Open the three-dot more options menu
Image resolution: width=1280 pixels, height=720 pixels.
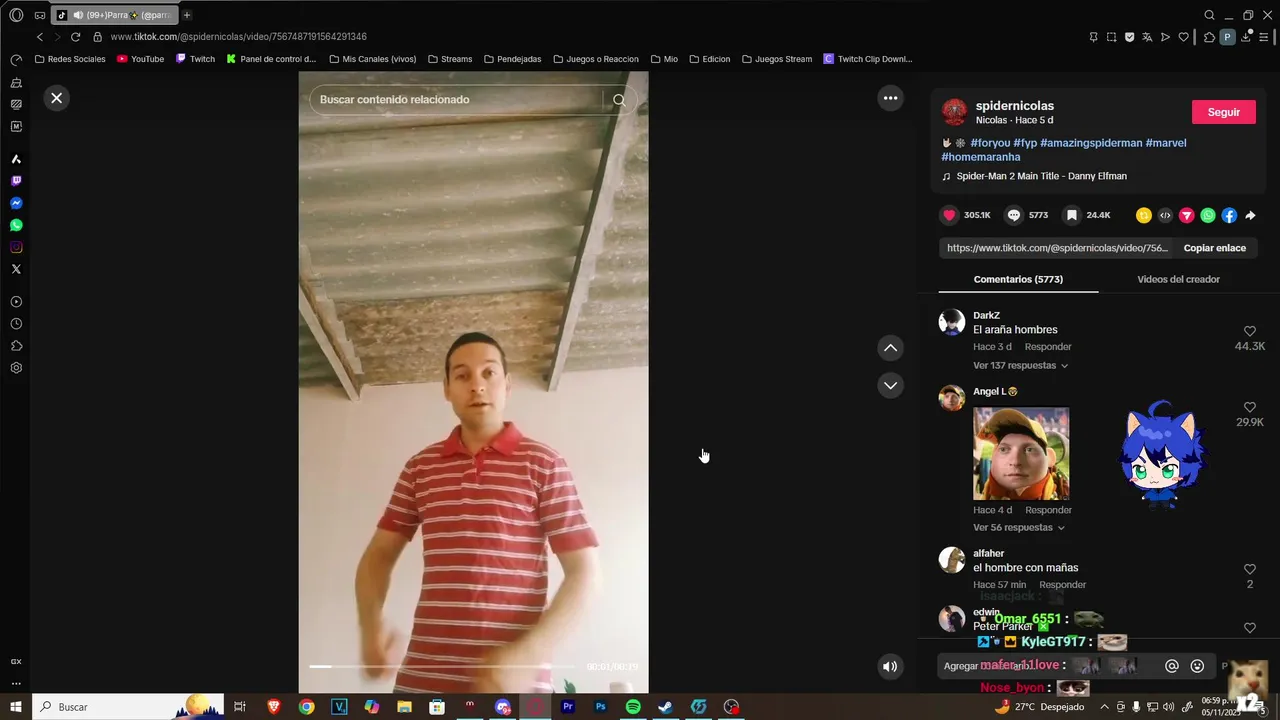[x=890, y=98]
